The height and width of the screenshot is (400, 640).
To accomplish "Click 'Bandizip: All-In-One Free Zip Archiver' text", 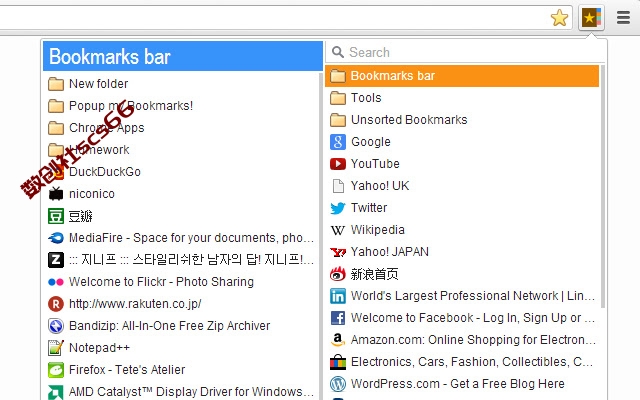I will (169, 326).
